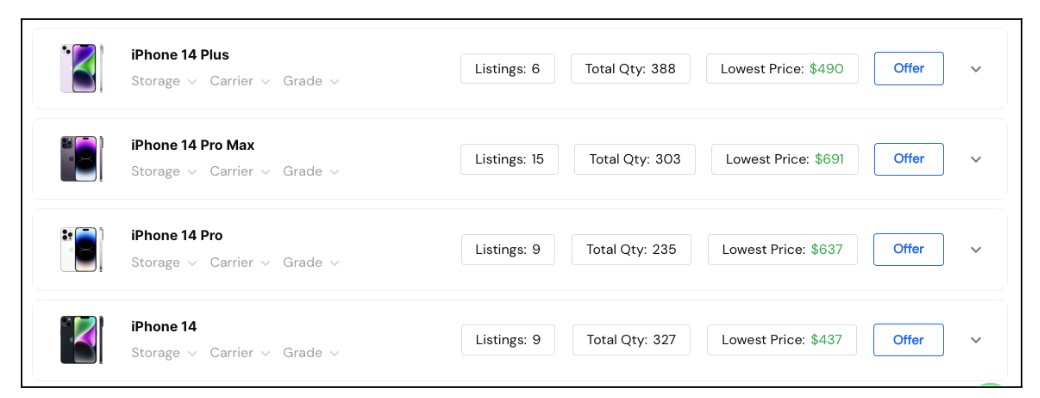Image resolution: width=1040 pixels, height=398 pixels.
Task: Expand the iPhone 14 Plus row chevron
Action: coord(976,69)
